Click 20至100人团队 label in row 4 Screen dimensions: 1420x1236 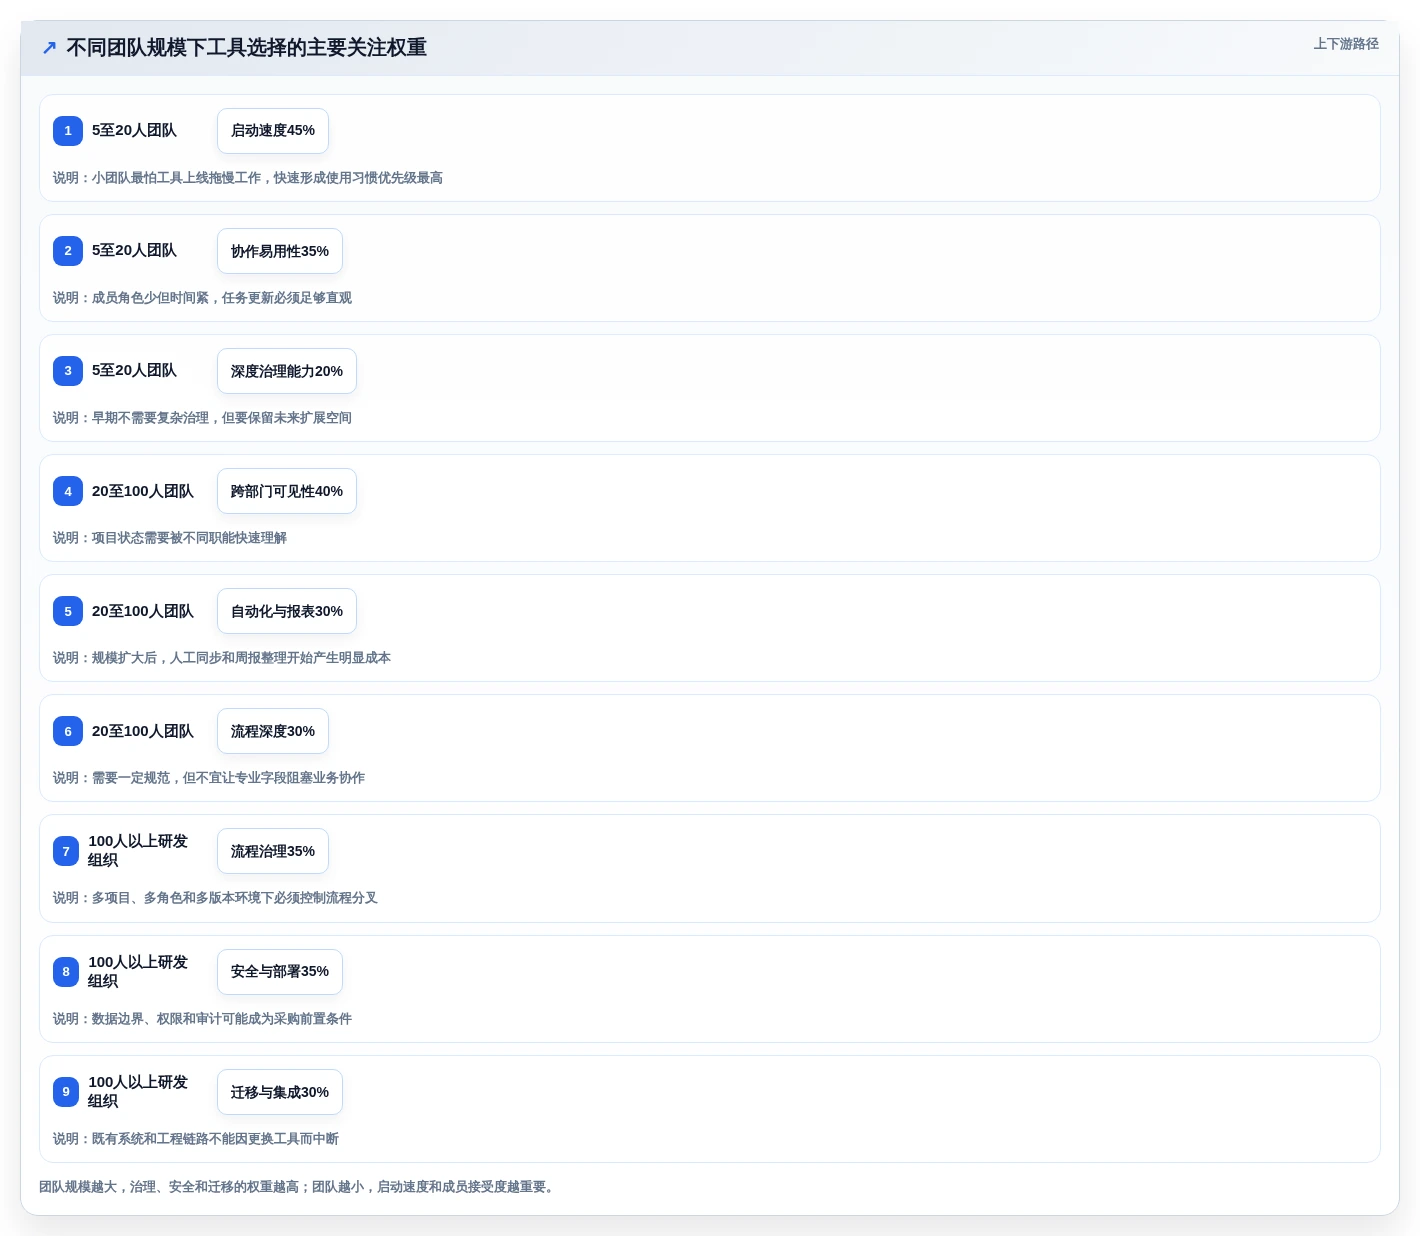click(143, 491)
